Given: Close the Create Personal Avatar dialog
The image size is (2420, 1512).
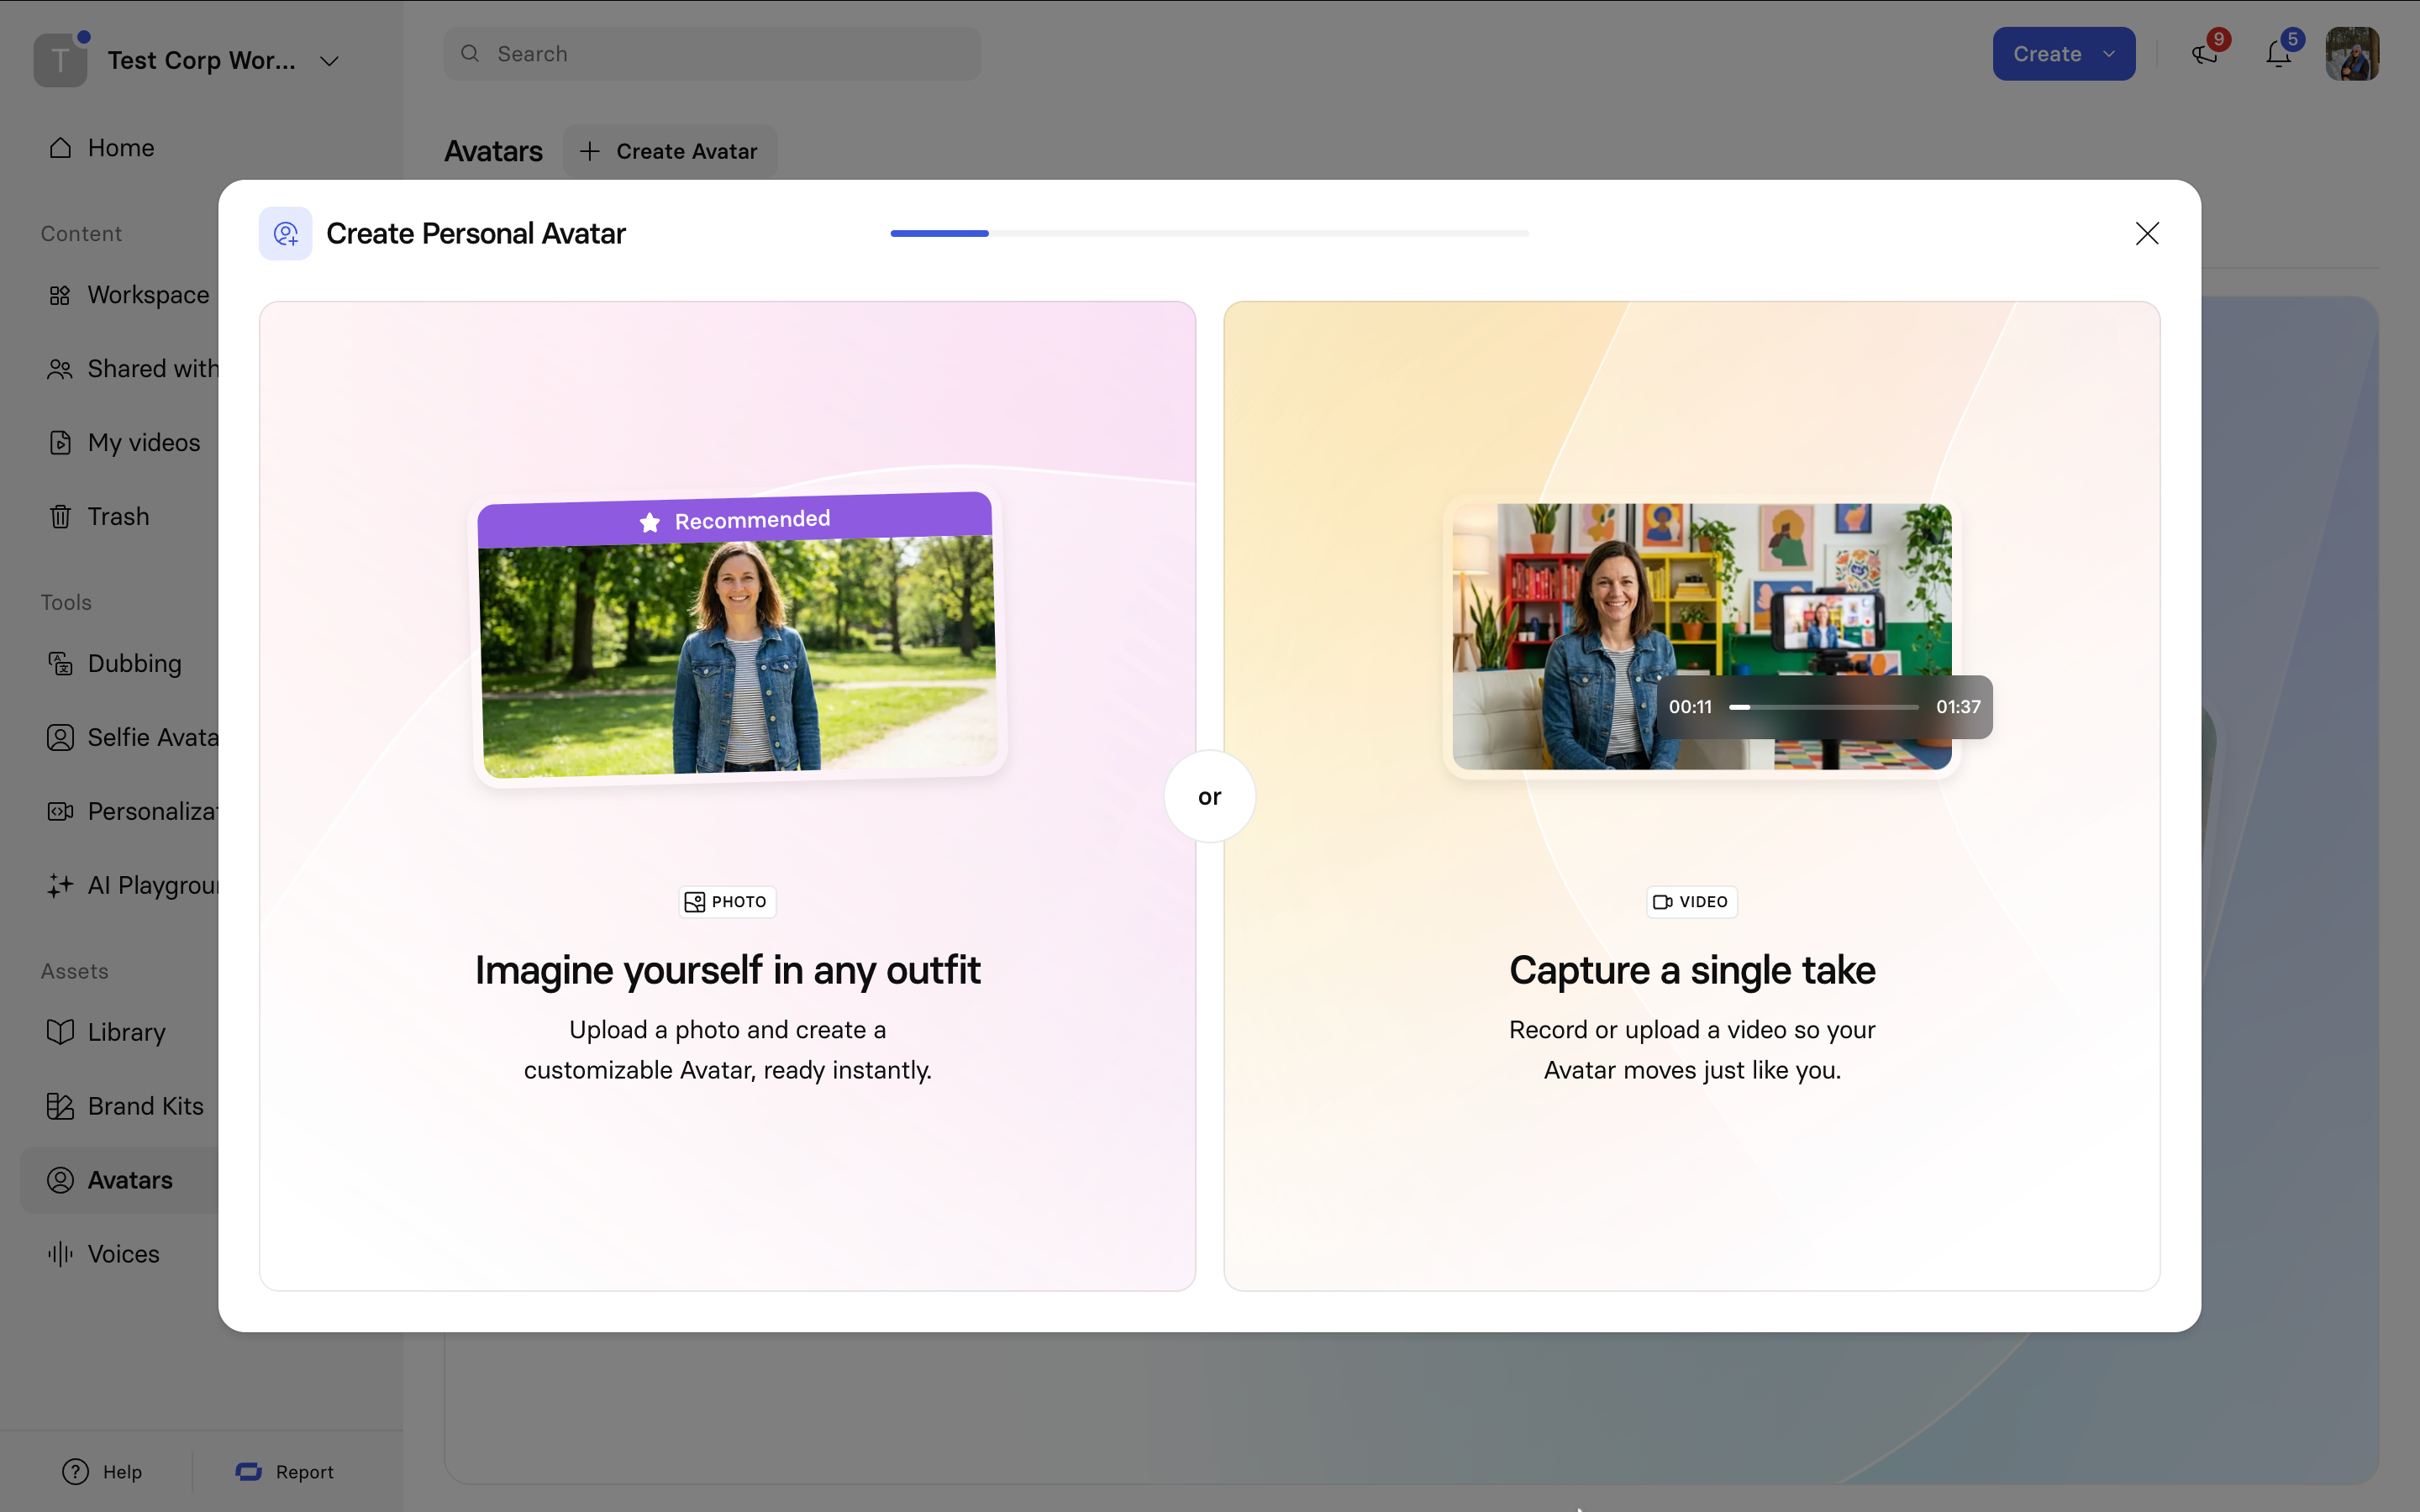Looking at the screenshot, I should click(2146, 233).
